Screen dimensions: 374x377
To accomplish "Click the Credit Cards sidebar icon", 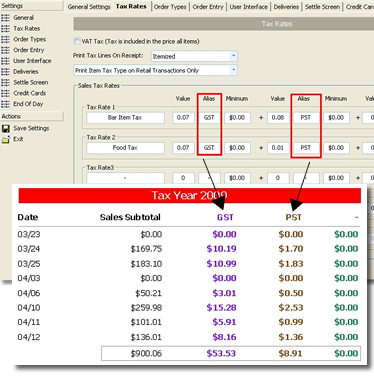I will (5, 93).
